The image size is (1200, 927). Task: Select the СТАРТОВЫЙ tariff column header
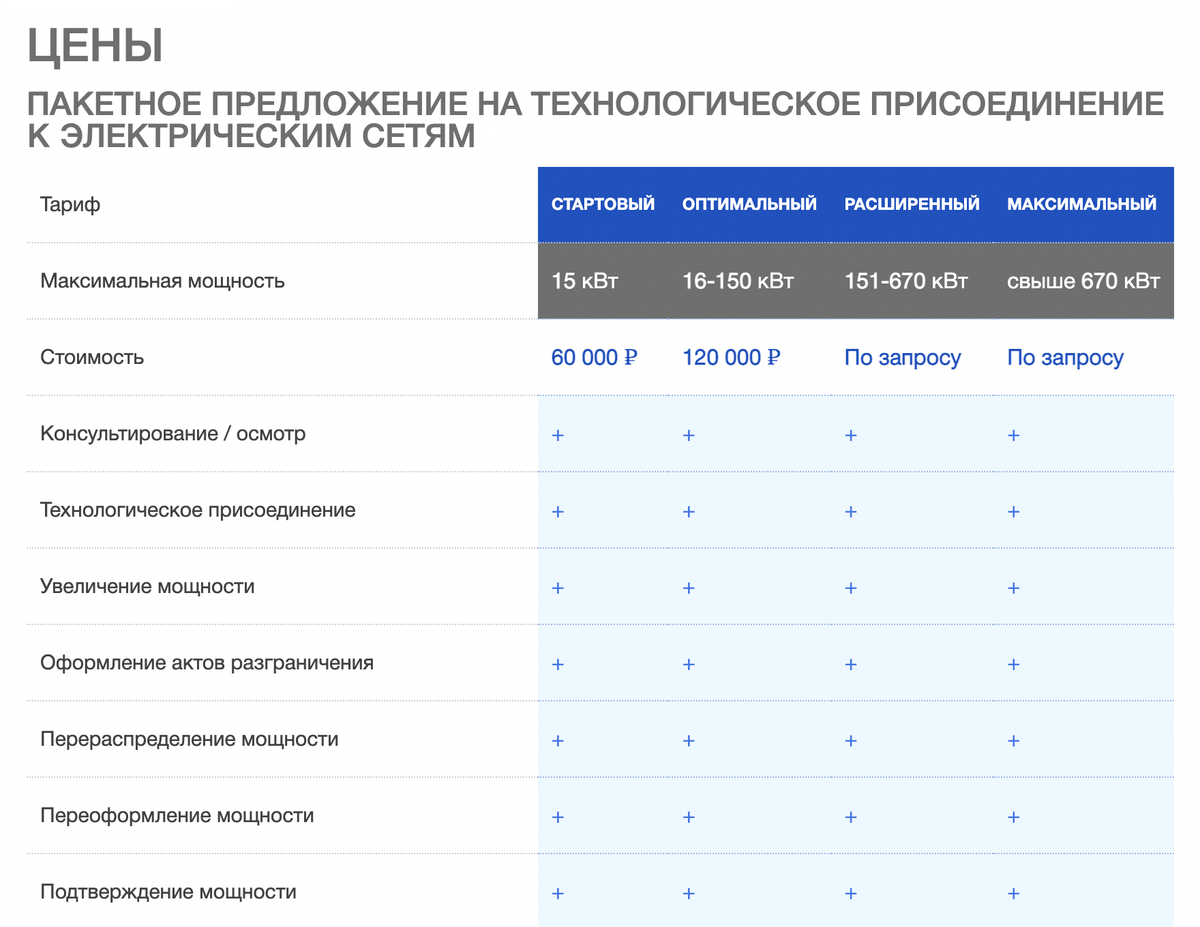click(603, 203)
